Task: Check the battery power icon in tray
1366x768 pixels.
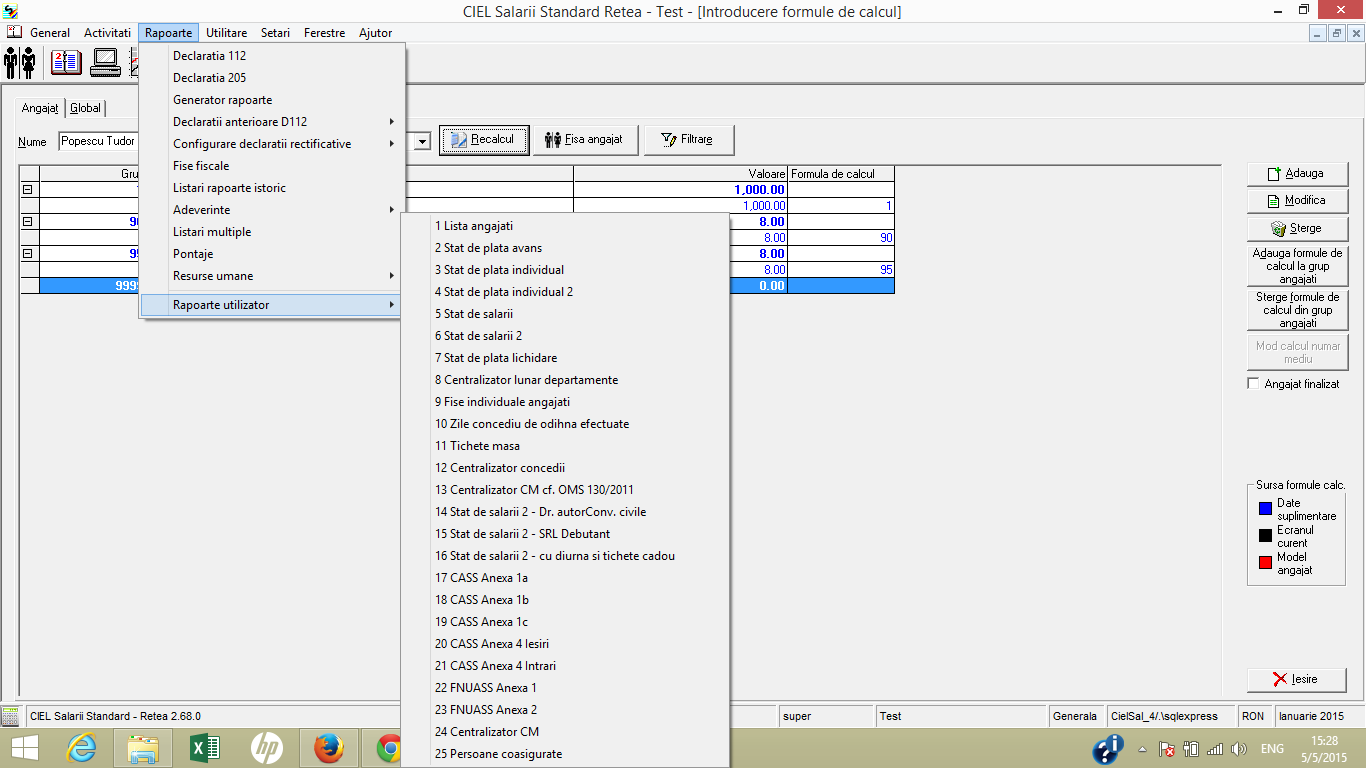Action: (x=1191, y=749)
